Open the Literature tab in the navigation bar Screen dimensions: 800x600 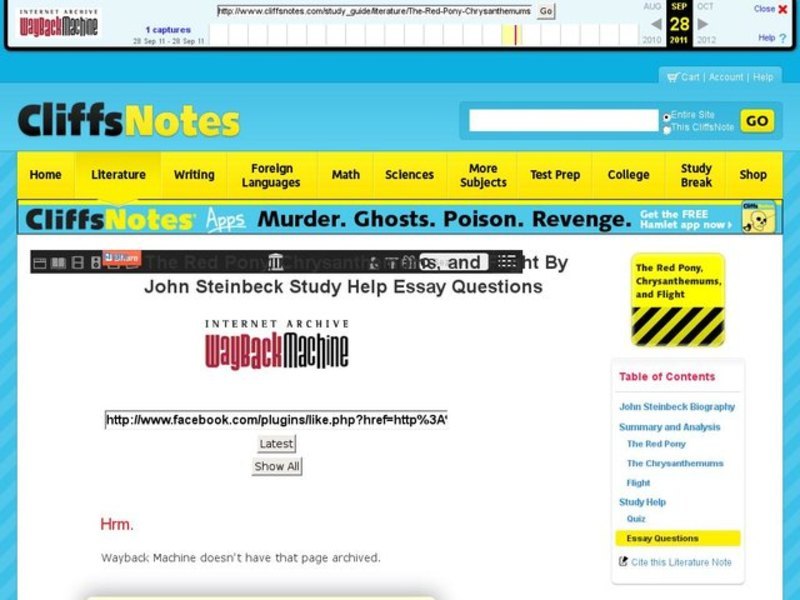[118, 174]
